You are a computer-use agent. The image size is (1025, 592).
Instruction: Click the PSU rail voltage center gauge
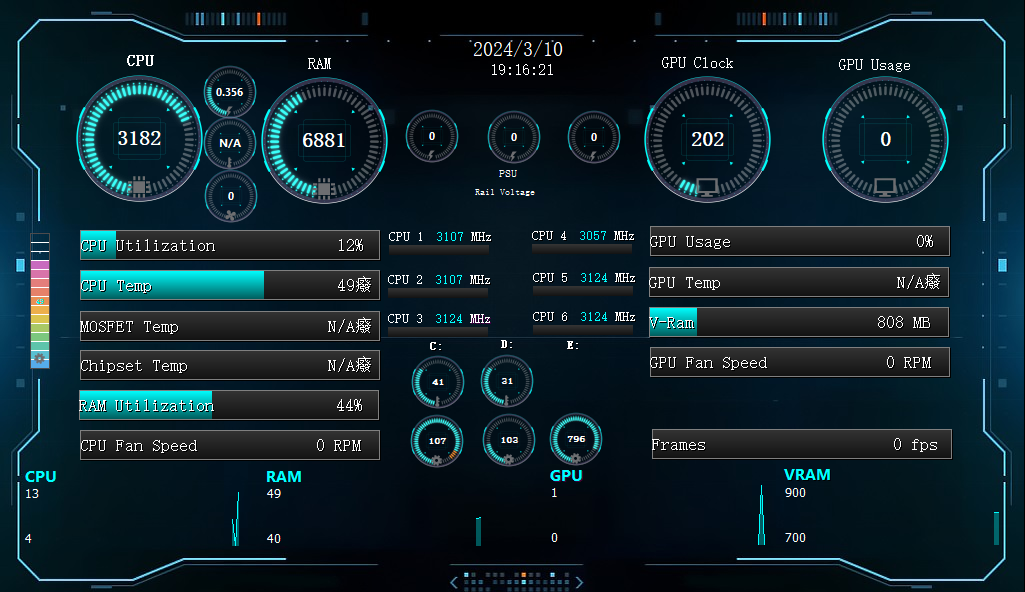click(514, 137)
